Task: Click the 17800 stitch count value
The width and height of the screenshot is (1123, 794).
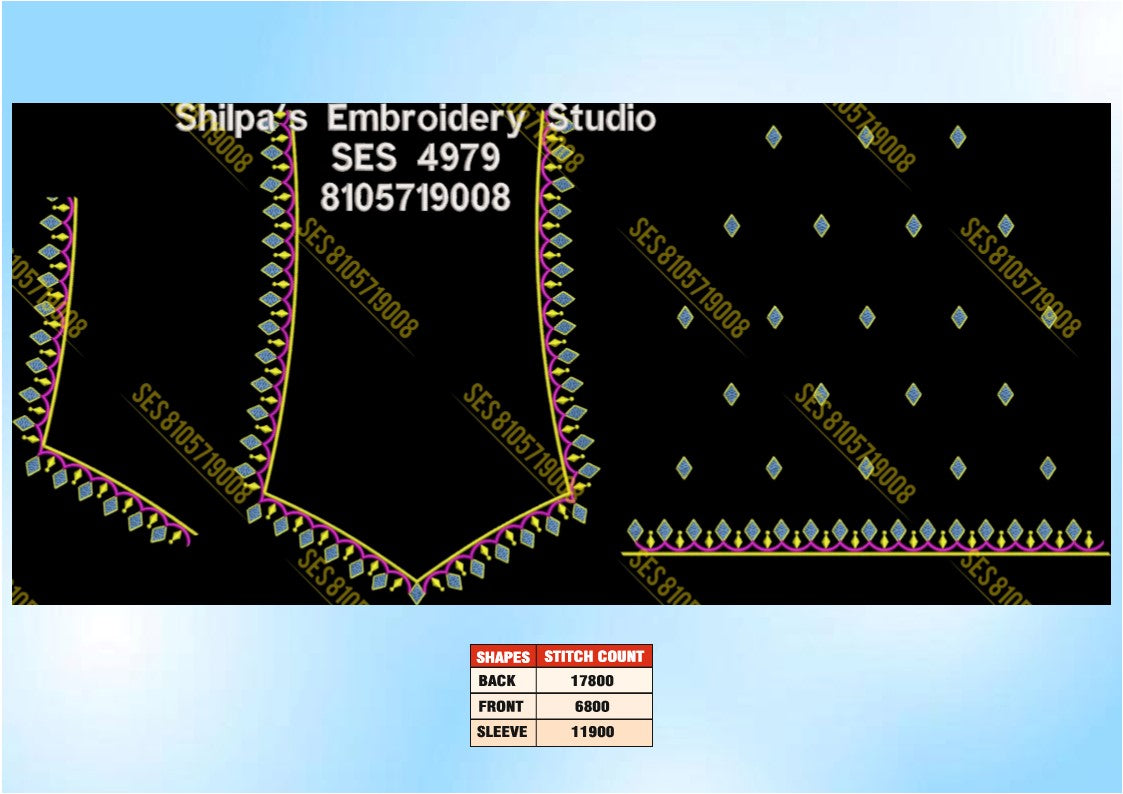Action: 592,681
